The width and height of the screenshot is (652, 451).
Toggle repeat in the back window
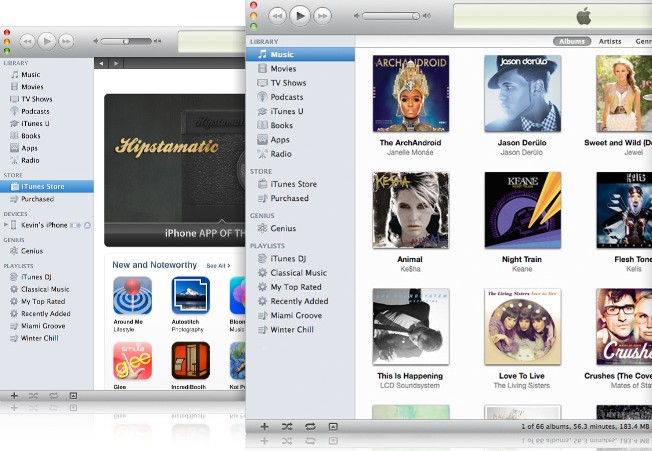[53, 396]
